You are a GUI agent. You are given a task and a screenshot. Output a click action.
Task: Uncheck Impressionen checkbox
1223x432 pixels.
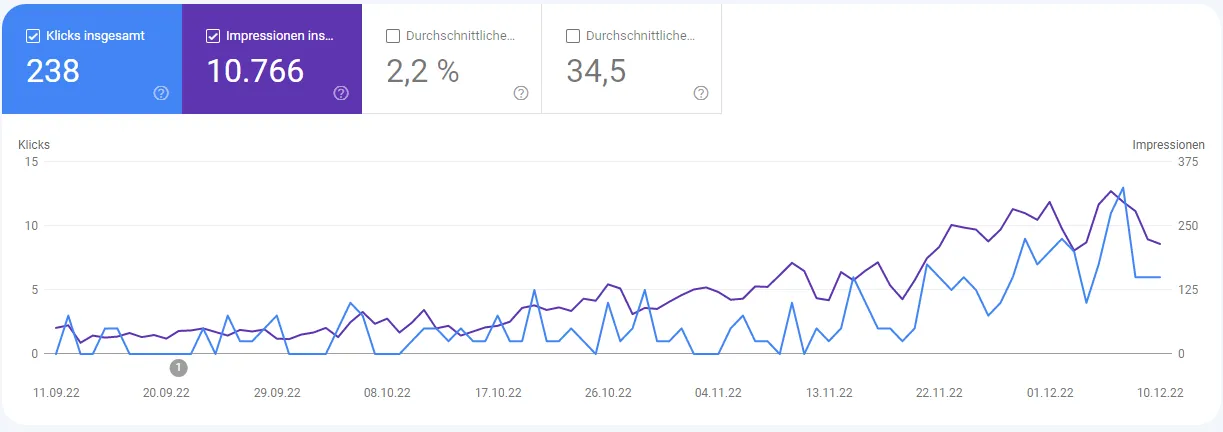click(x=213, y=36)
